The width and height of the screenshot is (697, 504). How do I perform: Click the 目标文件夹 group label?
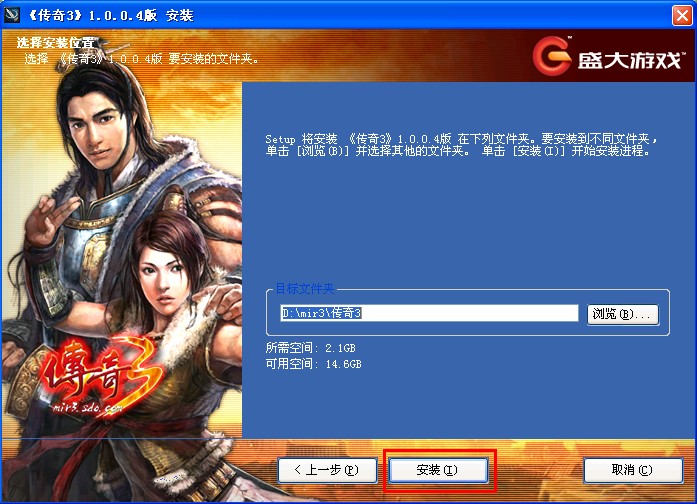(x=304, y=289)
